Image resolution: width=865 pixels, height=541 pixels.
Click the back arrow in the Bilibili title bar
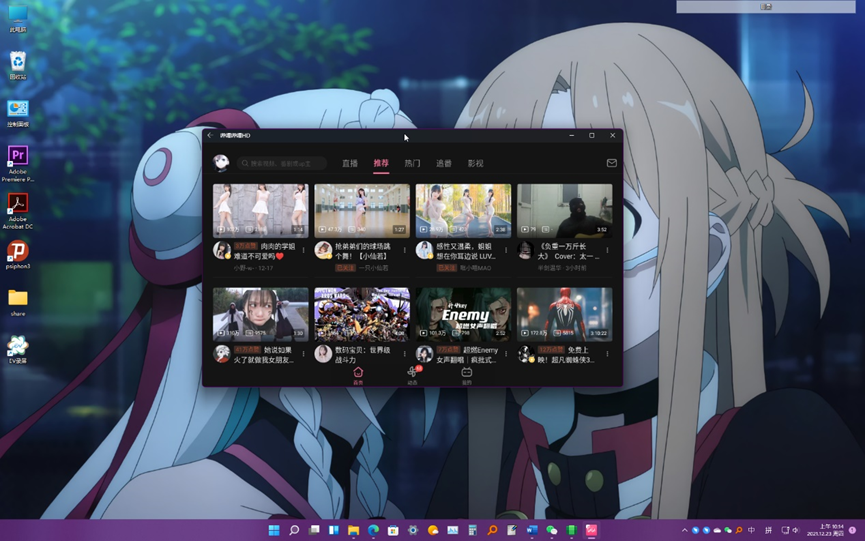pos(210,135)
